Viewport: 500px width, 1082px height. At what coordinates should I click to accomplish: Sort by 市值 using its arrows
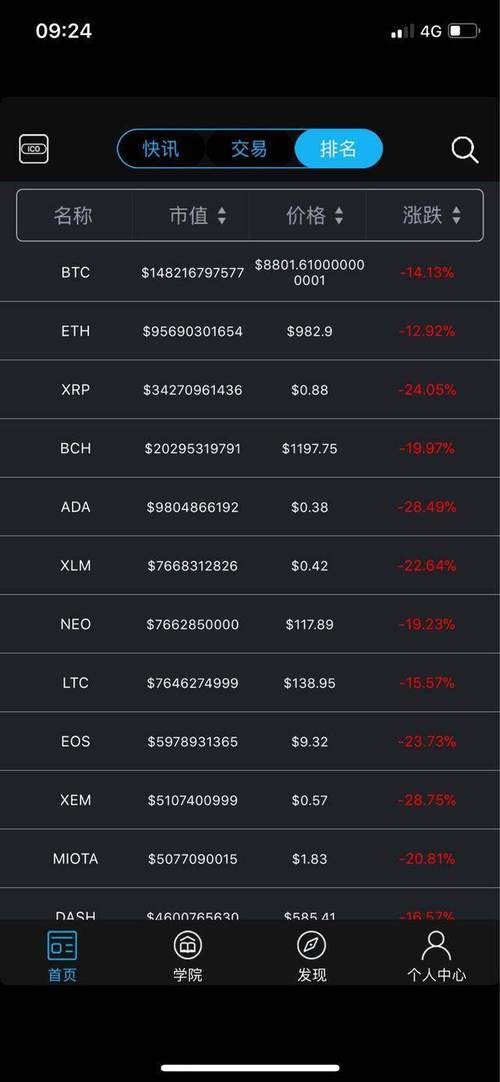[x=221, y=216]
